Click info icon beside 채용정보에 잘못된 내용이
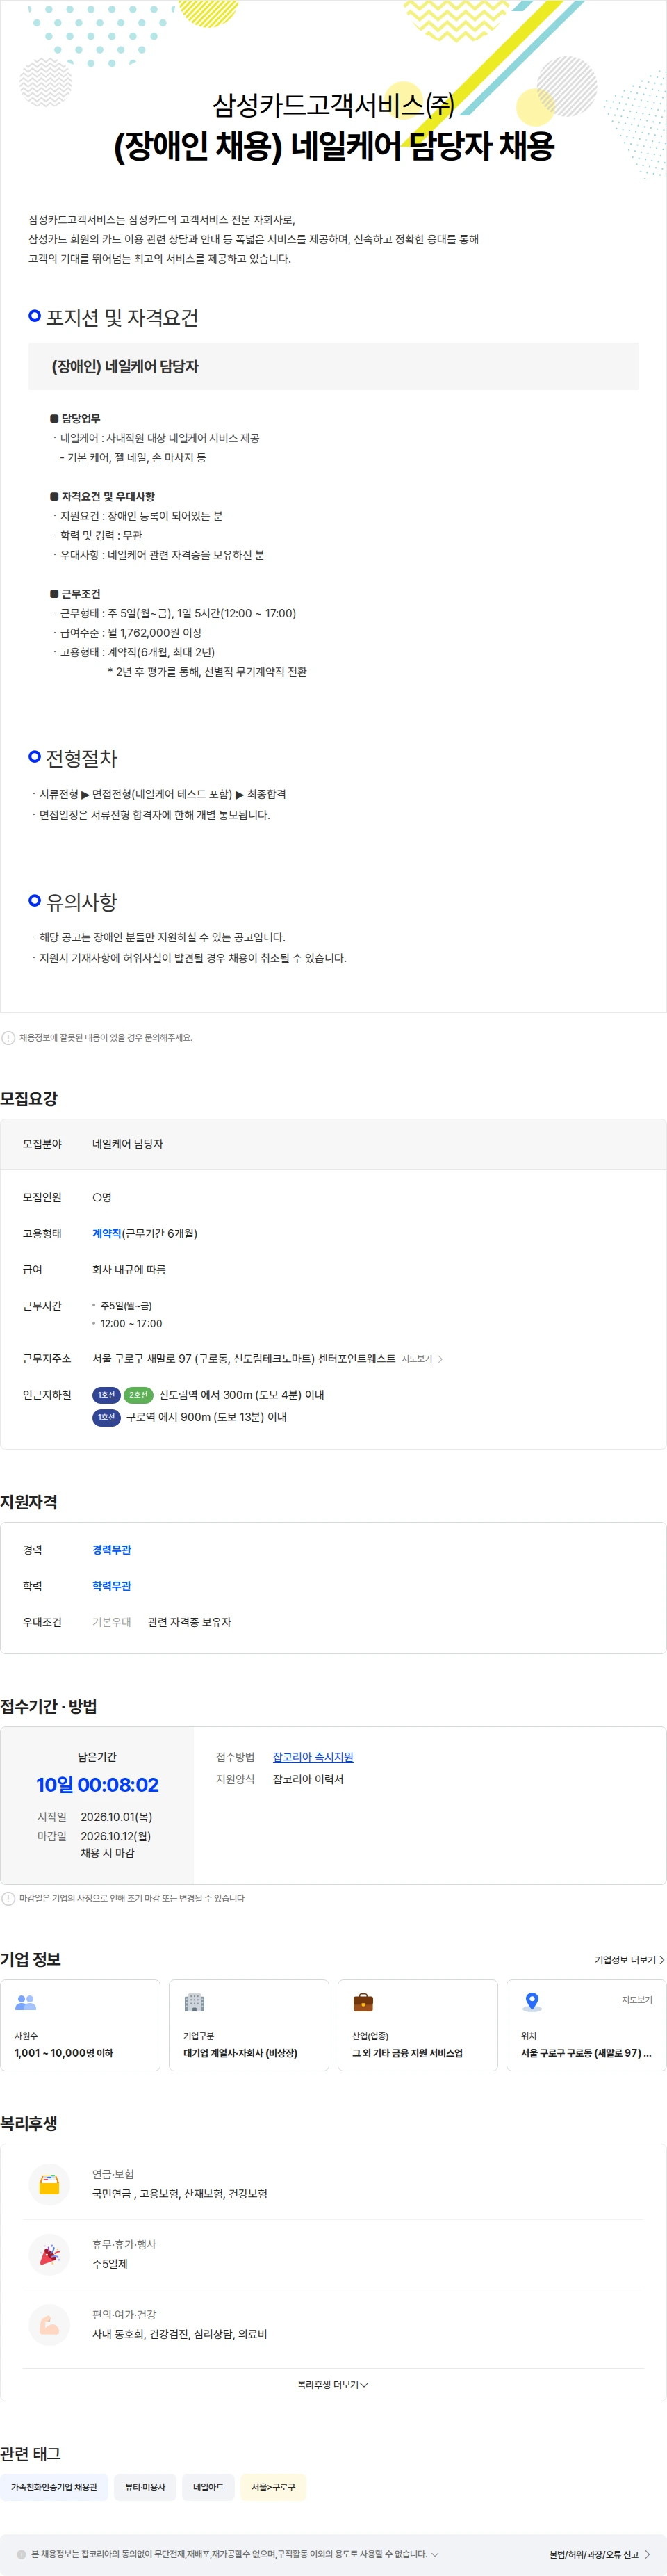Screen dimensions: 667x2576 pyautogui.click(x=8, y=1038)
